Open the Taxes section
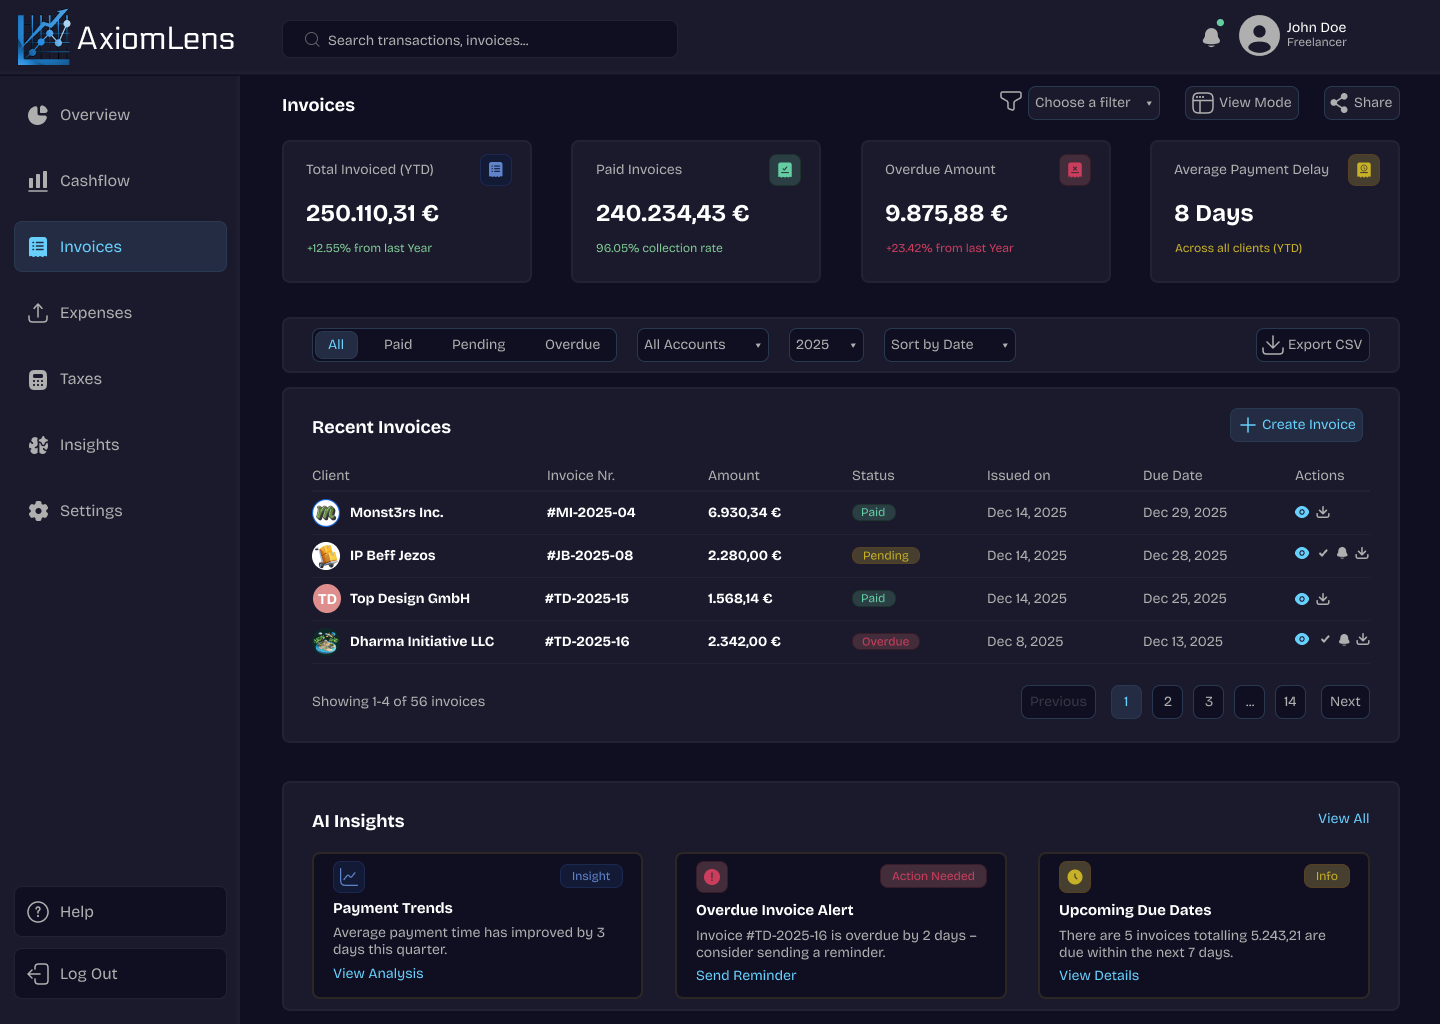Screen dimensions: 1440x1024 coord(81,378)
